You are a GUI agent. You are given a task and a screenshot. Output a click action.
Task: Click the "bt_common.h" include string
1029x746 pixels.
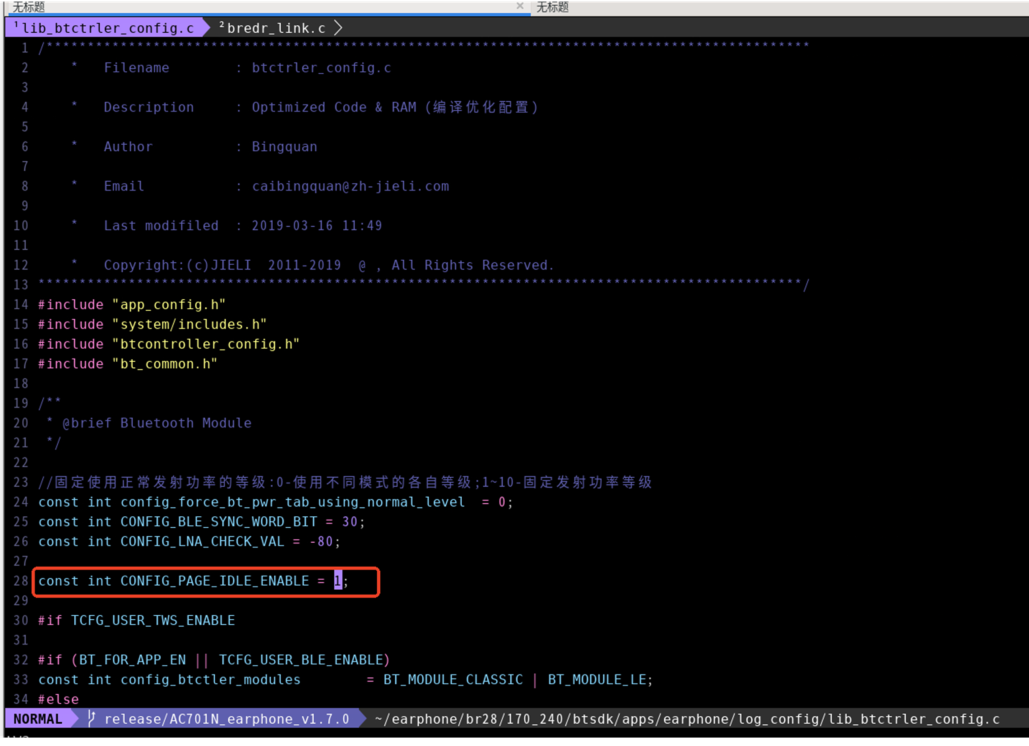tap(165, 363)
